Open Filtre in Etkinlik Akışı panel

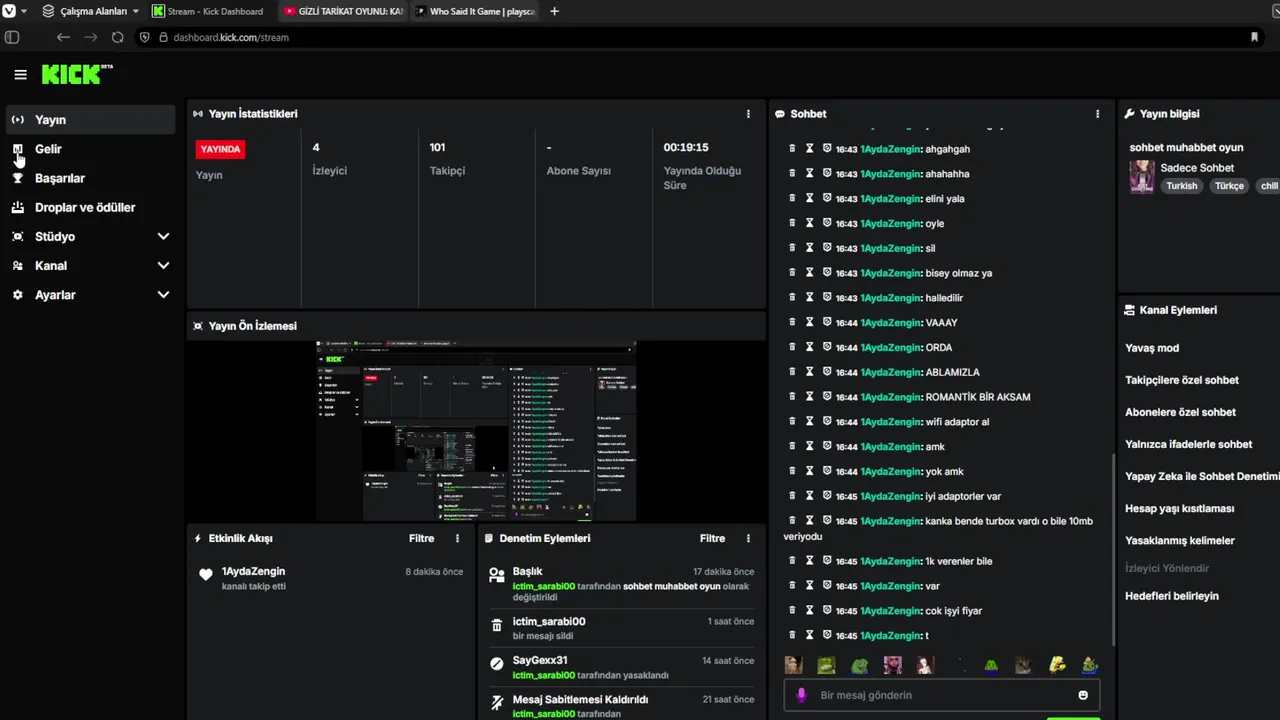pyautogui.click(x=421, y=538)
